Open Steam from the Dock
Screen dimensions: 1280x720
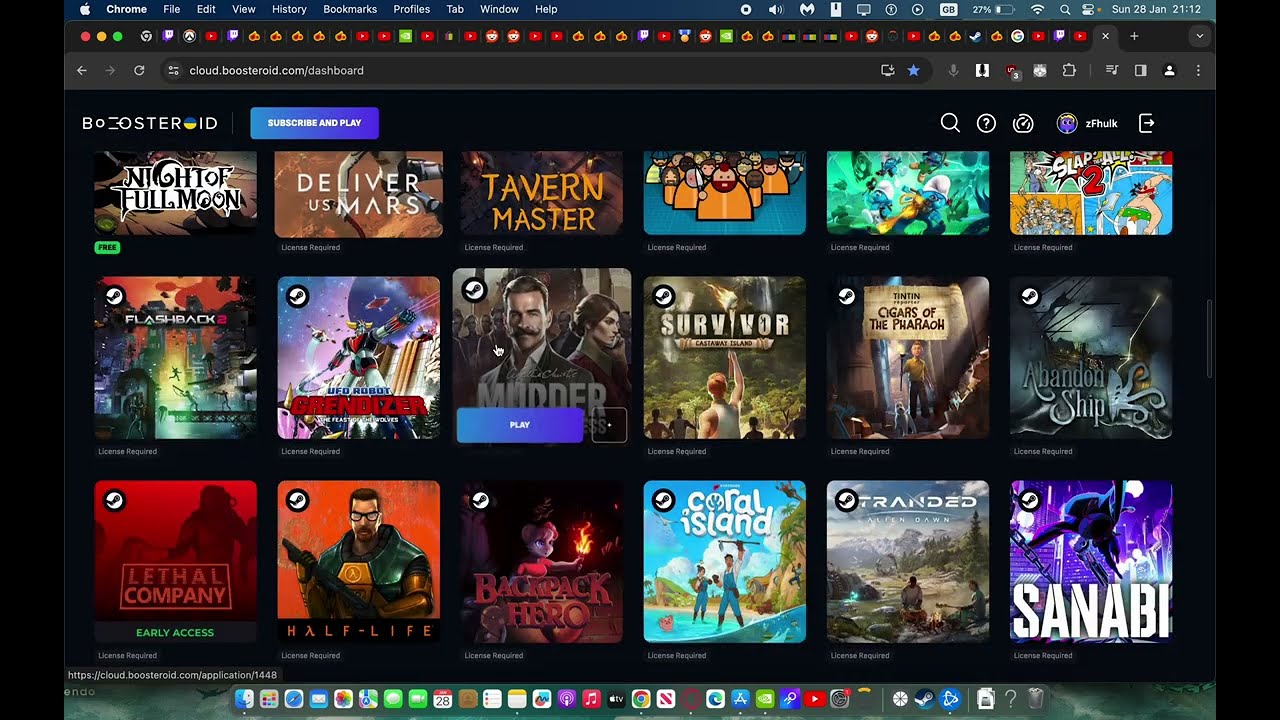[924, 699]
